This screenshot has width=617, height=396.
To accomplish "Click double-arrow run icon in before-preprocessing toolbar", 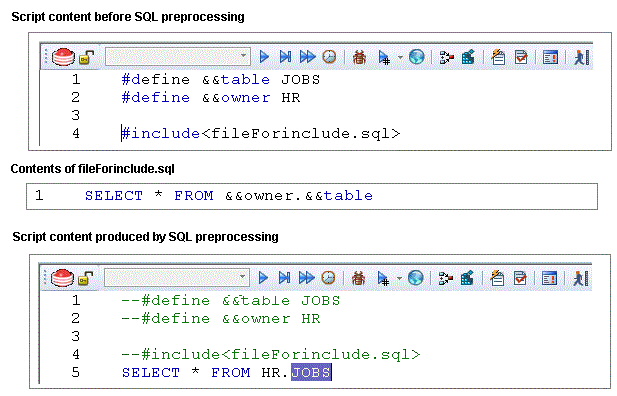I will pyautogui.click(x=307, y=57).
